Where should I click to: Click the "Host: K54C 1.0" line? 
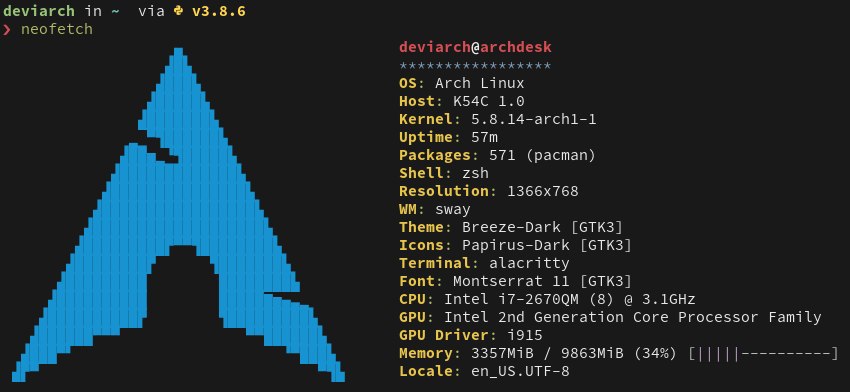(462, 101)
